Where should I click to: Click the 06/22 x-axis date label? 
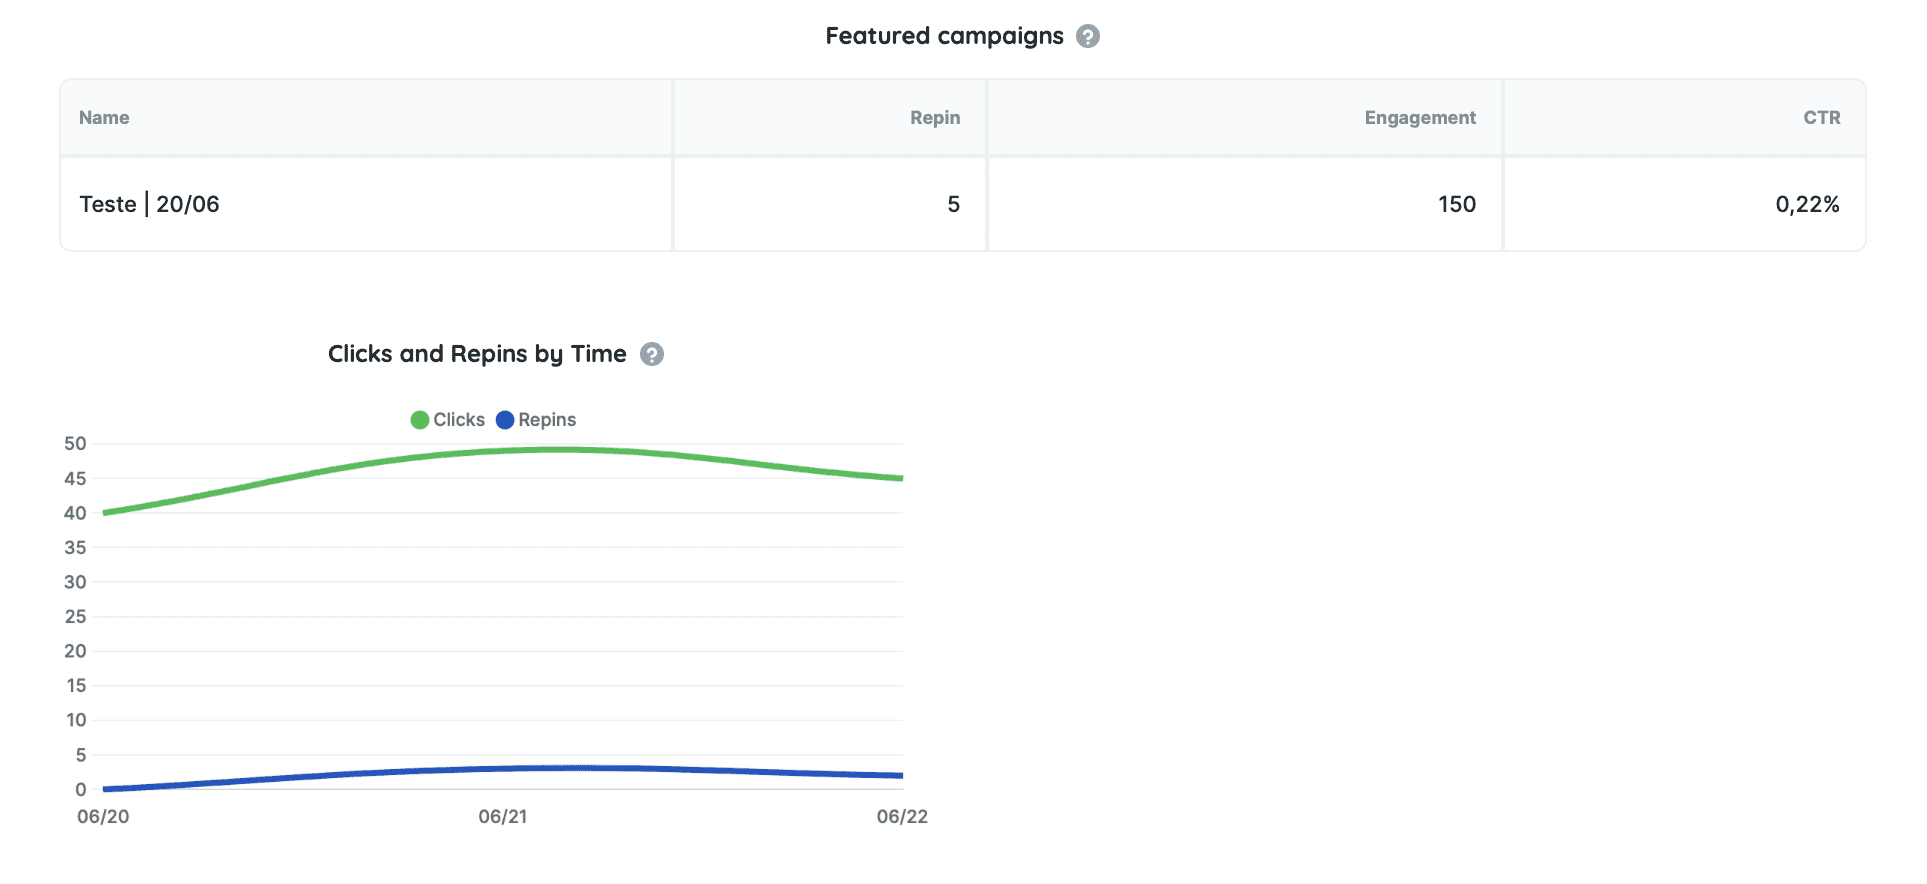pos(902,817)
